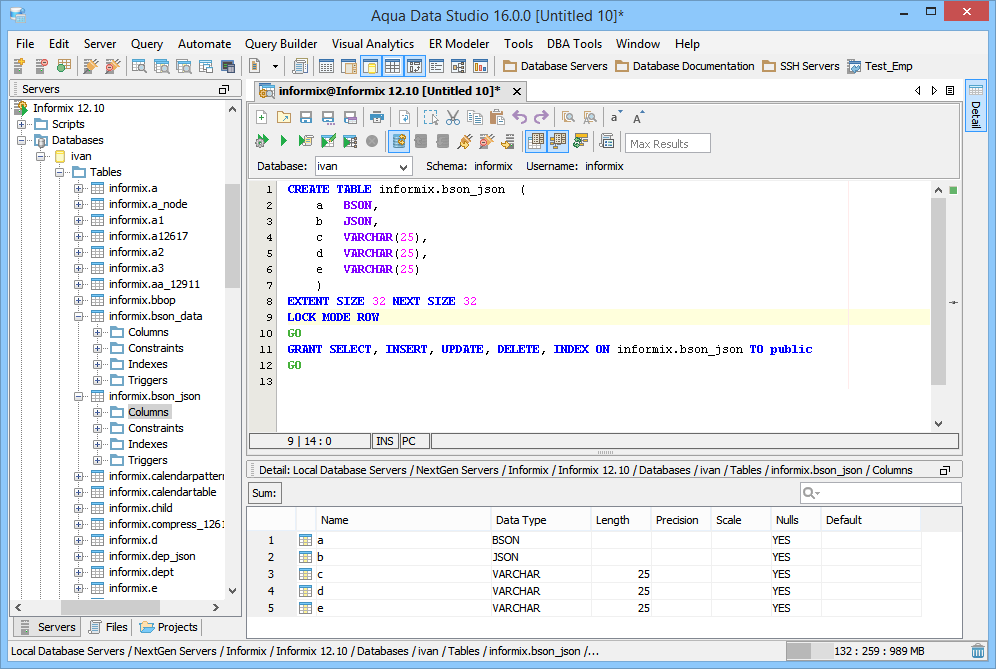Click the Cut scissors icon
This screenshot has width=996, height=669.
(x=452, y=117)
